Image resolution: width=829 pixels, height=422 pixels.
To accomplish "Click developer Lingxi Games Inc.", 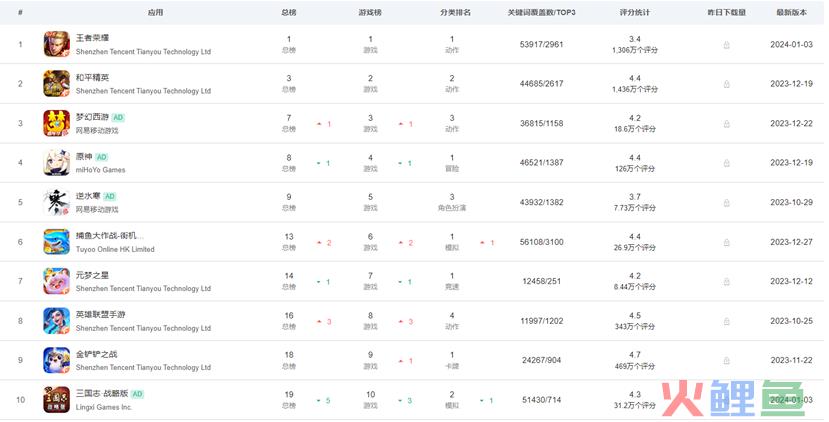I will coord(104,407).
